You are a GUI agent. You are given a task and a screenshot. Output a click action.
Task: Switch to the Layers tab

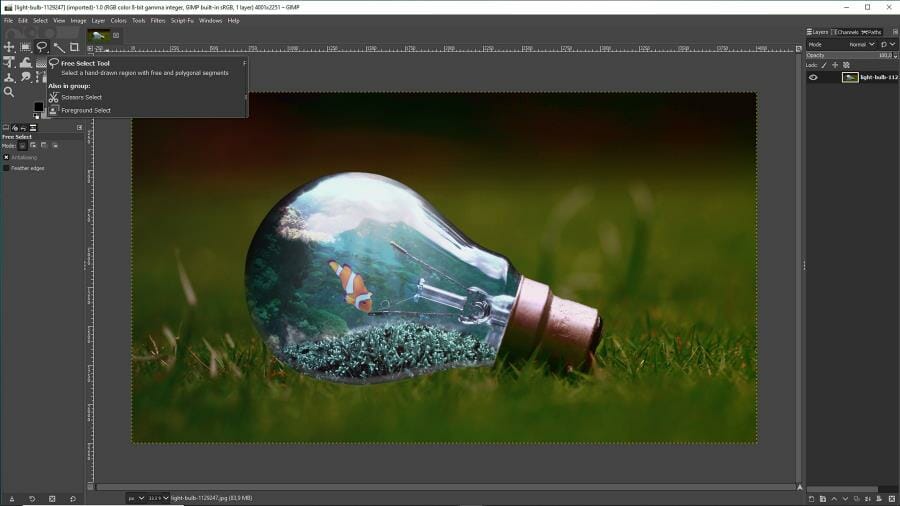point(817,32)
